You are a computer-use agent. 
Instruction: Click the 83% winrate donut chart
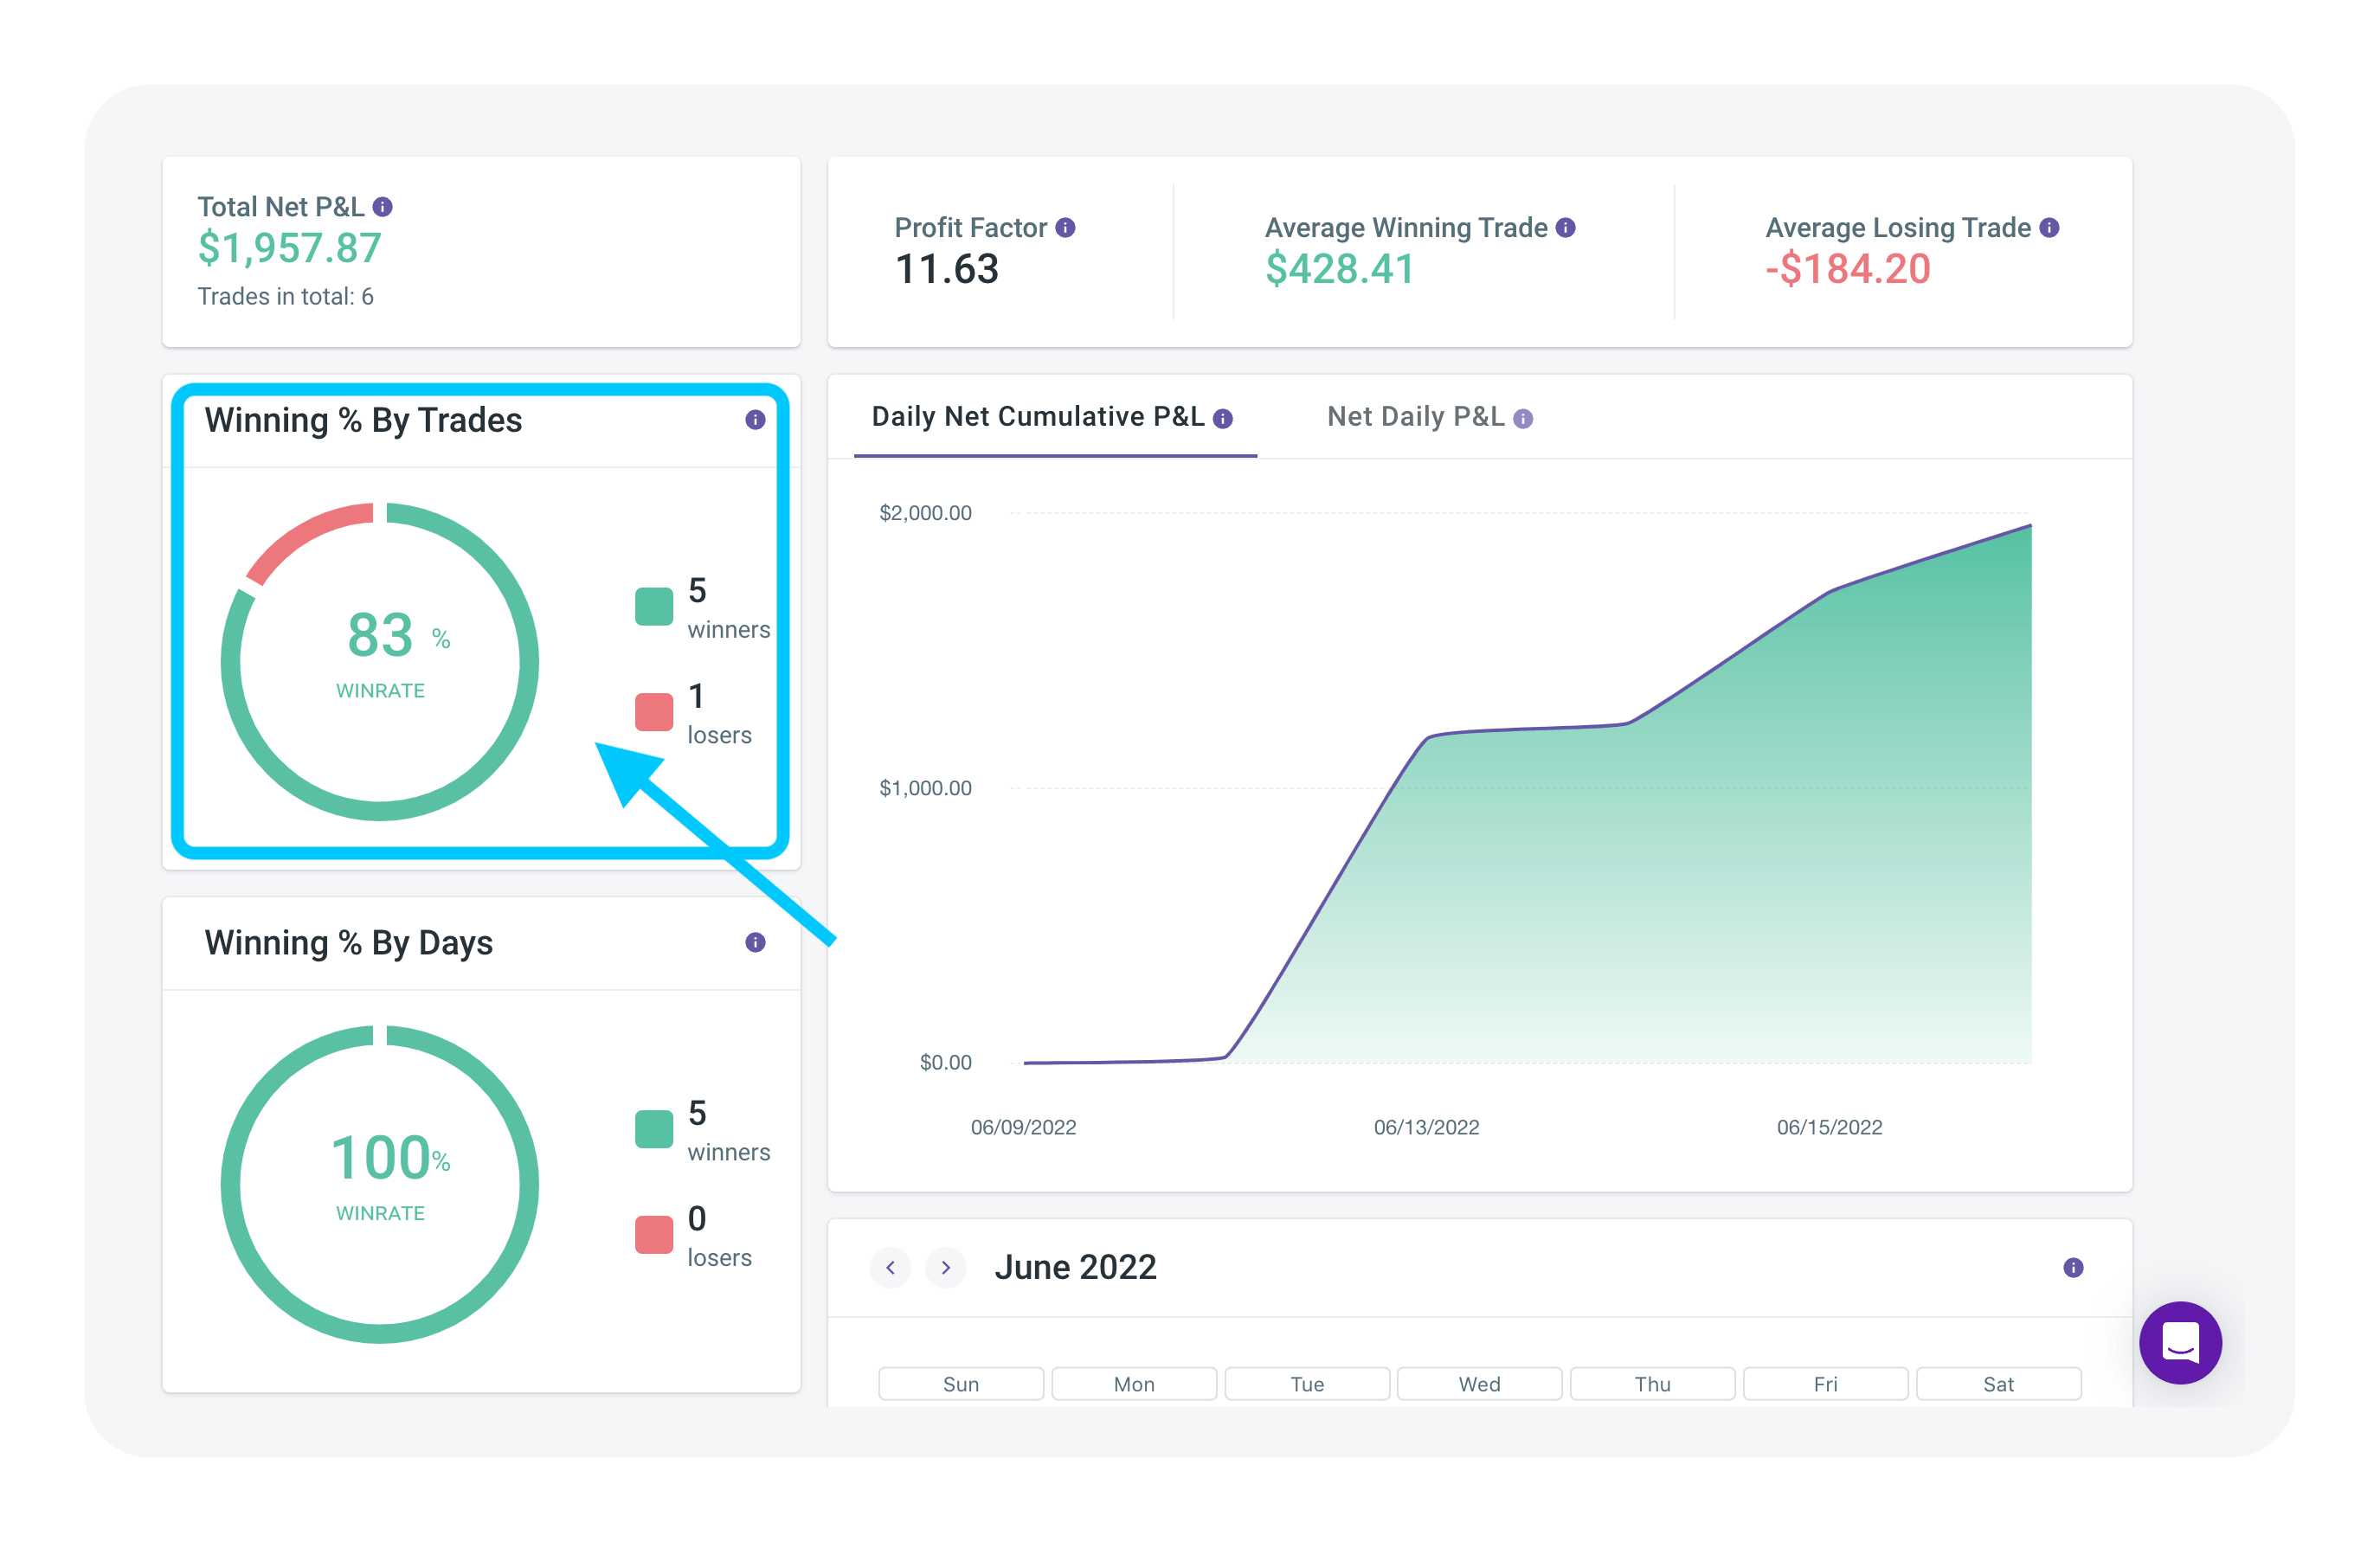point(380,661)
